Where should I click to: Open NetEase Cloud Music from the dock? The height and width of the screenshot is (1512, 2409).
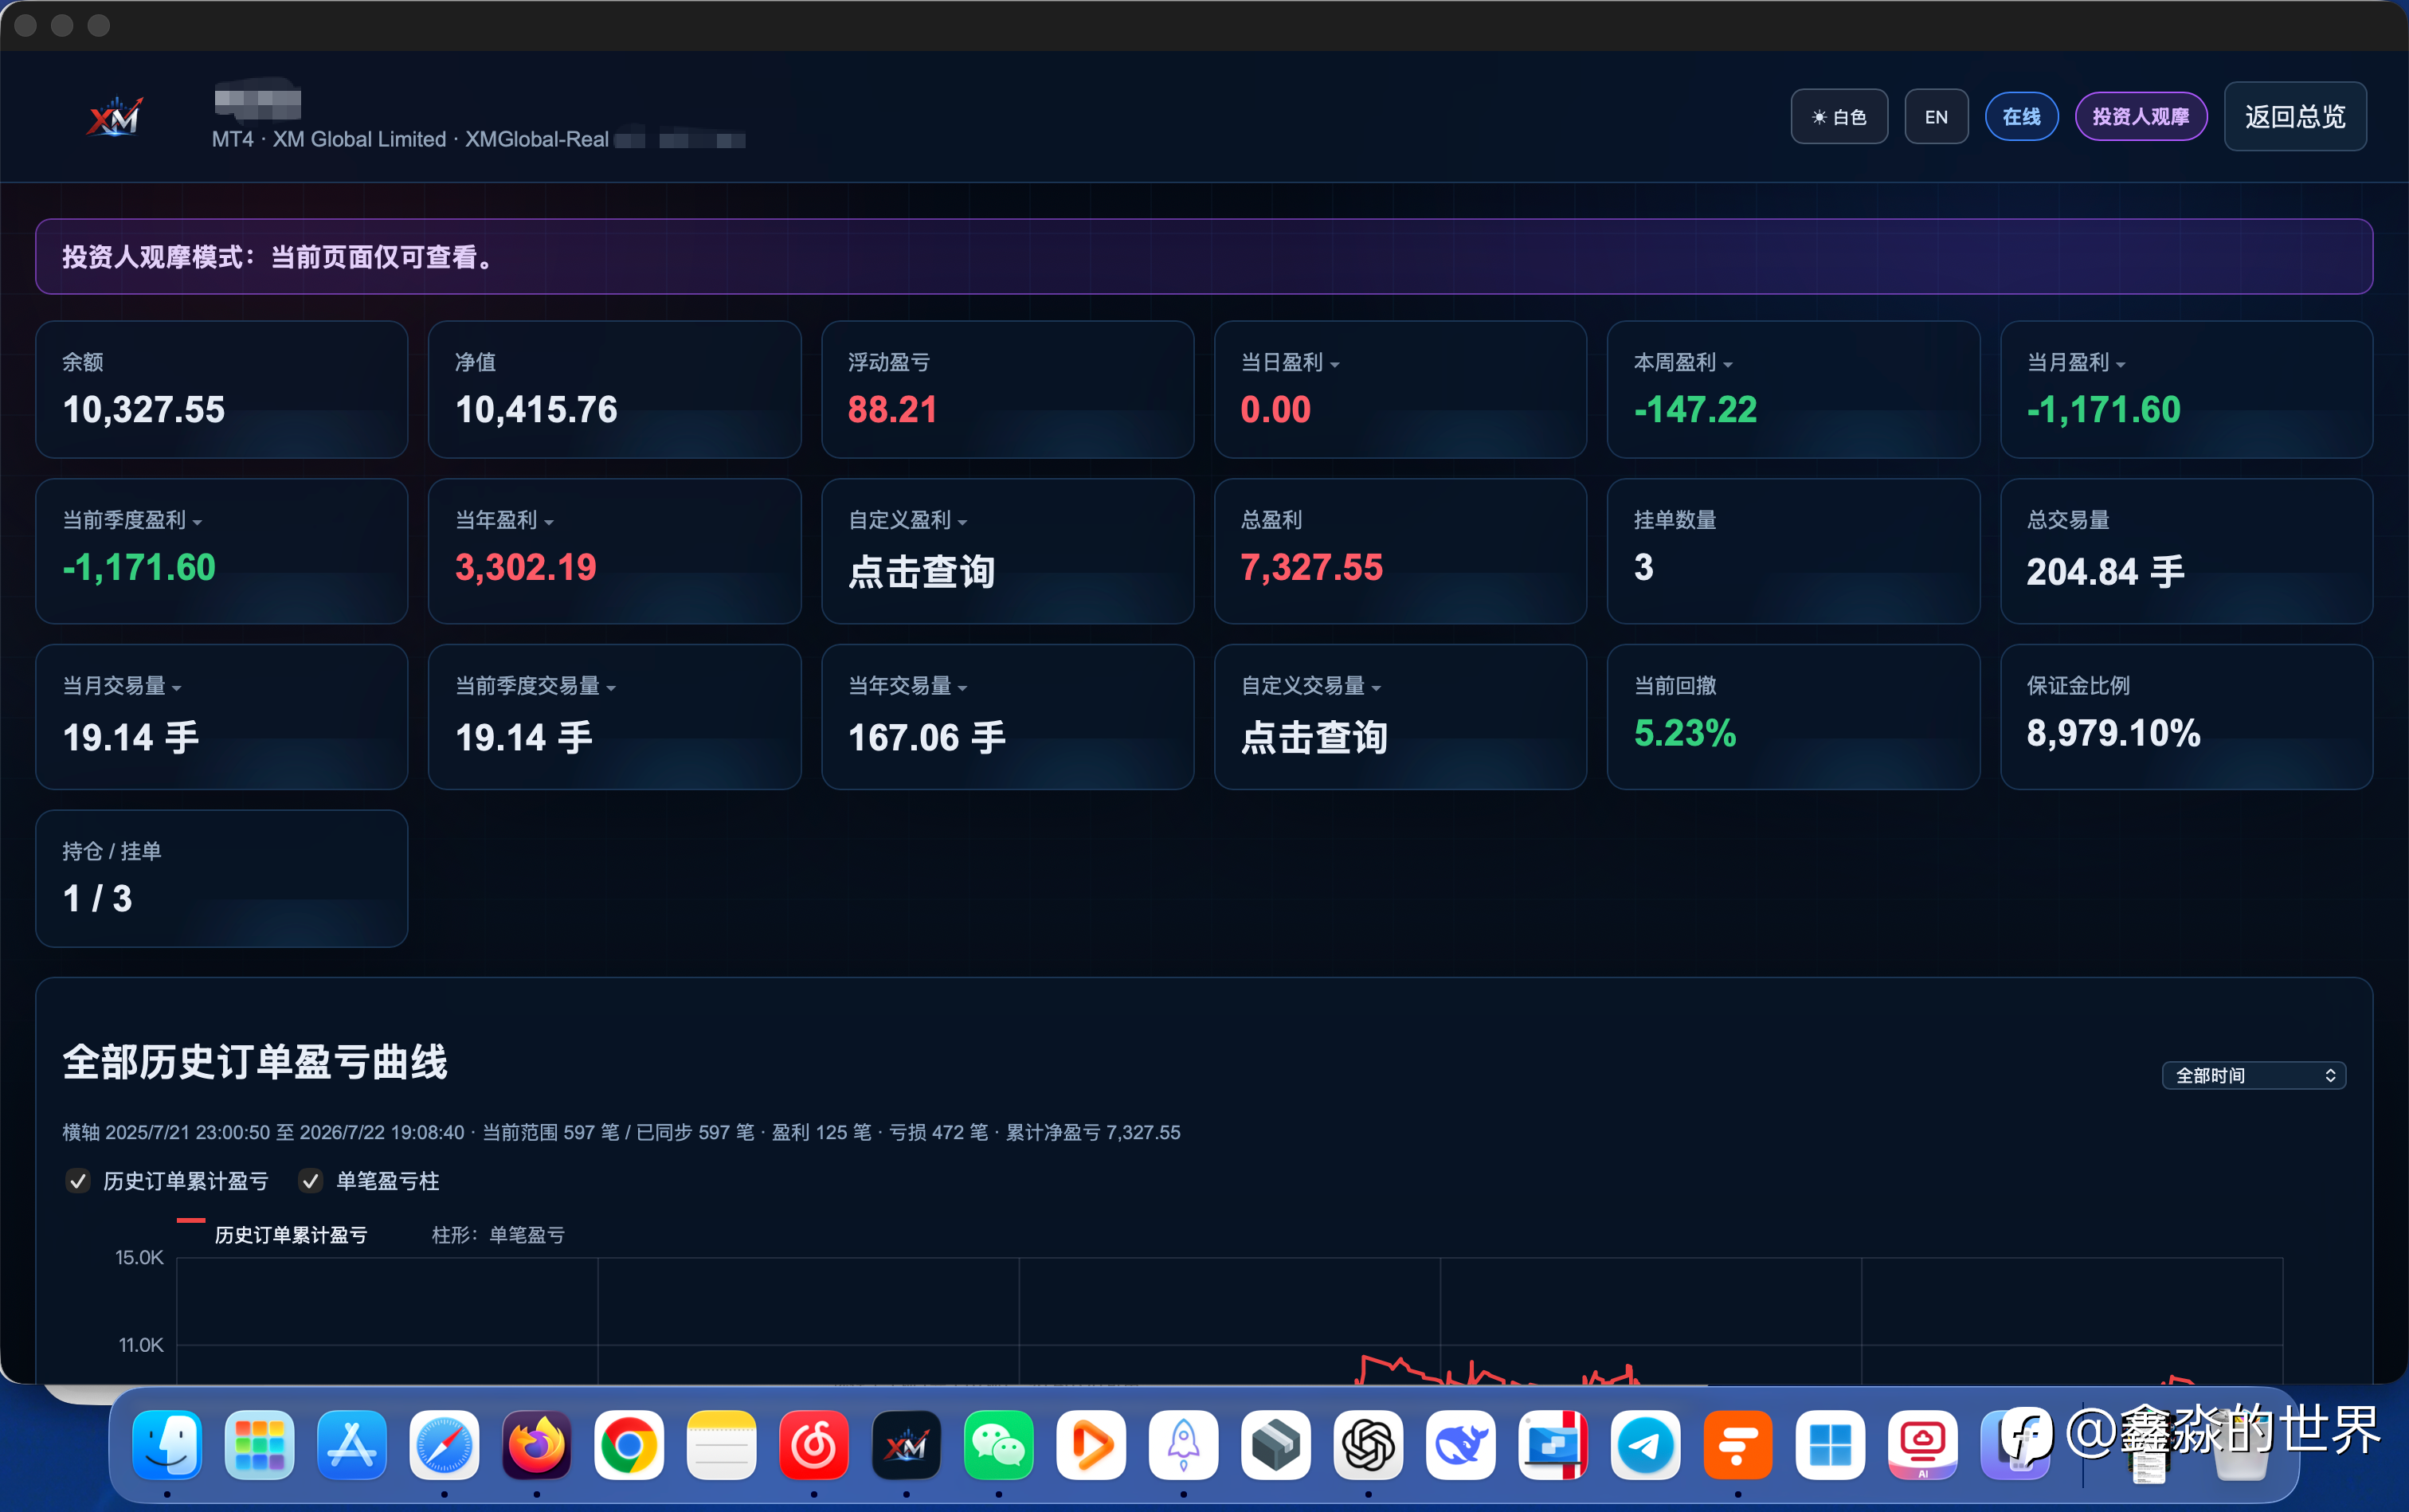click(x=814, y=1444)
